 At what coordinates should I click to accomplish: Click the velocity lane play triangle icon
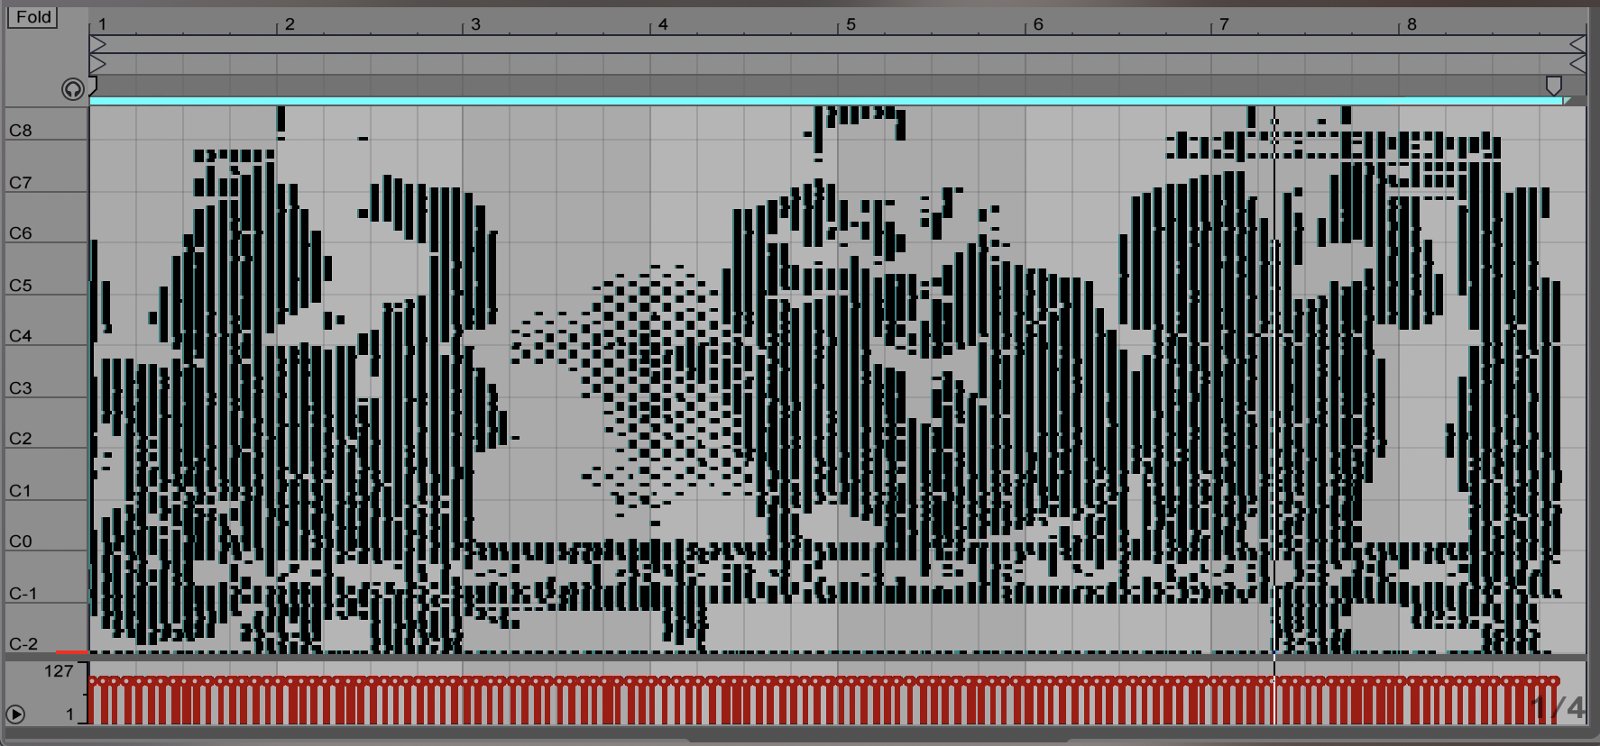[x=15, y=714]
